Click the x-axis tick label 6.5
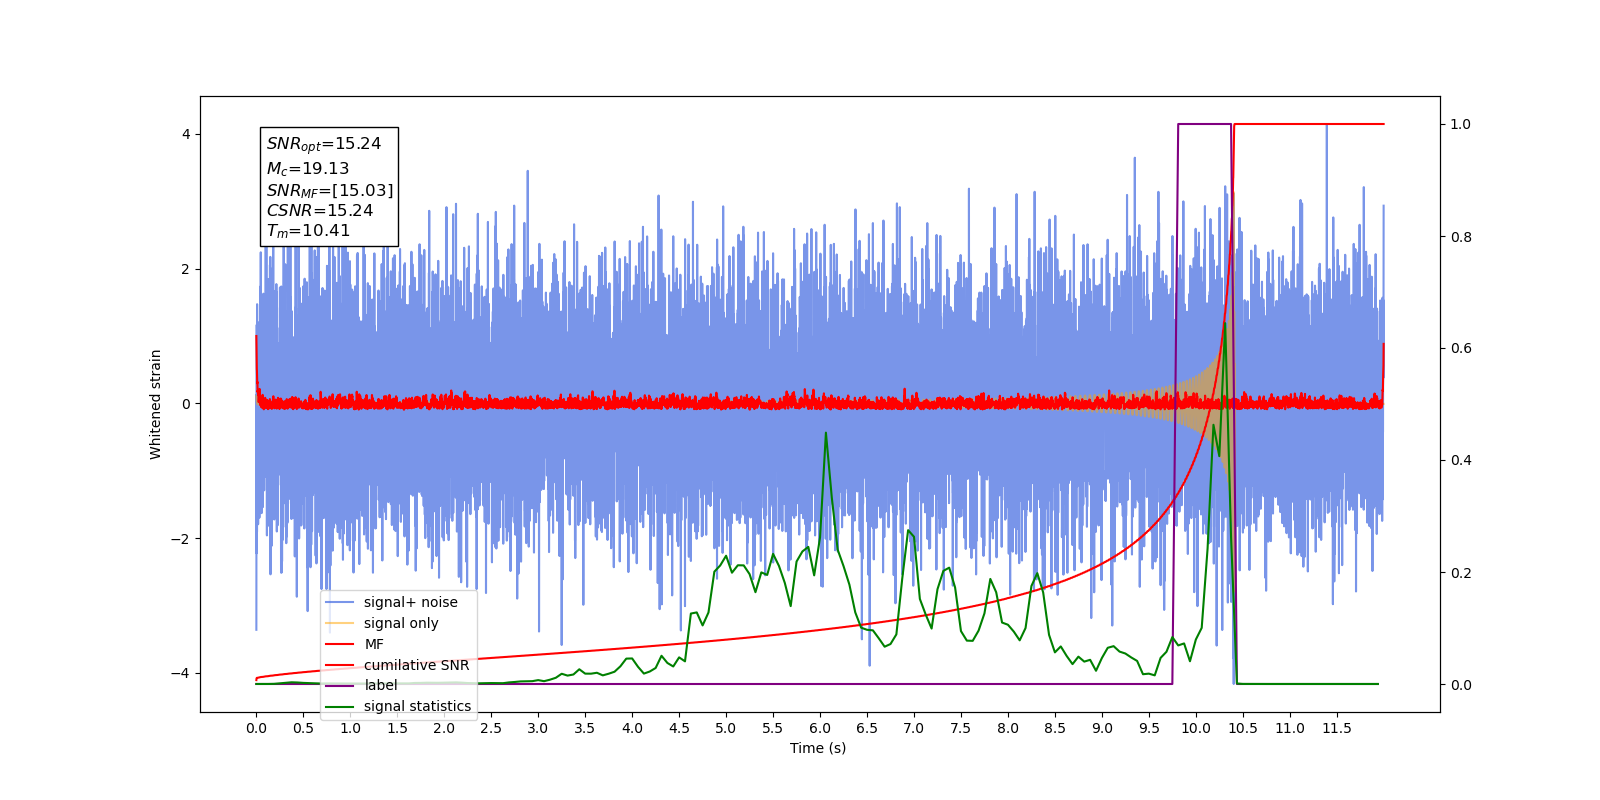This screenshot has width=1600, height=800. [x=867, y=728]
